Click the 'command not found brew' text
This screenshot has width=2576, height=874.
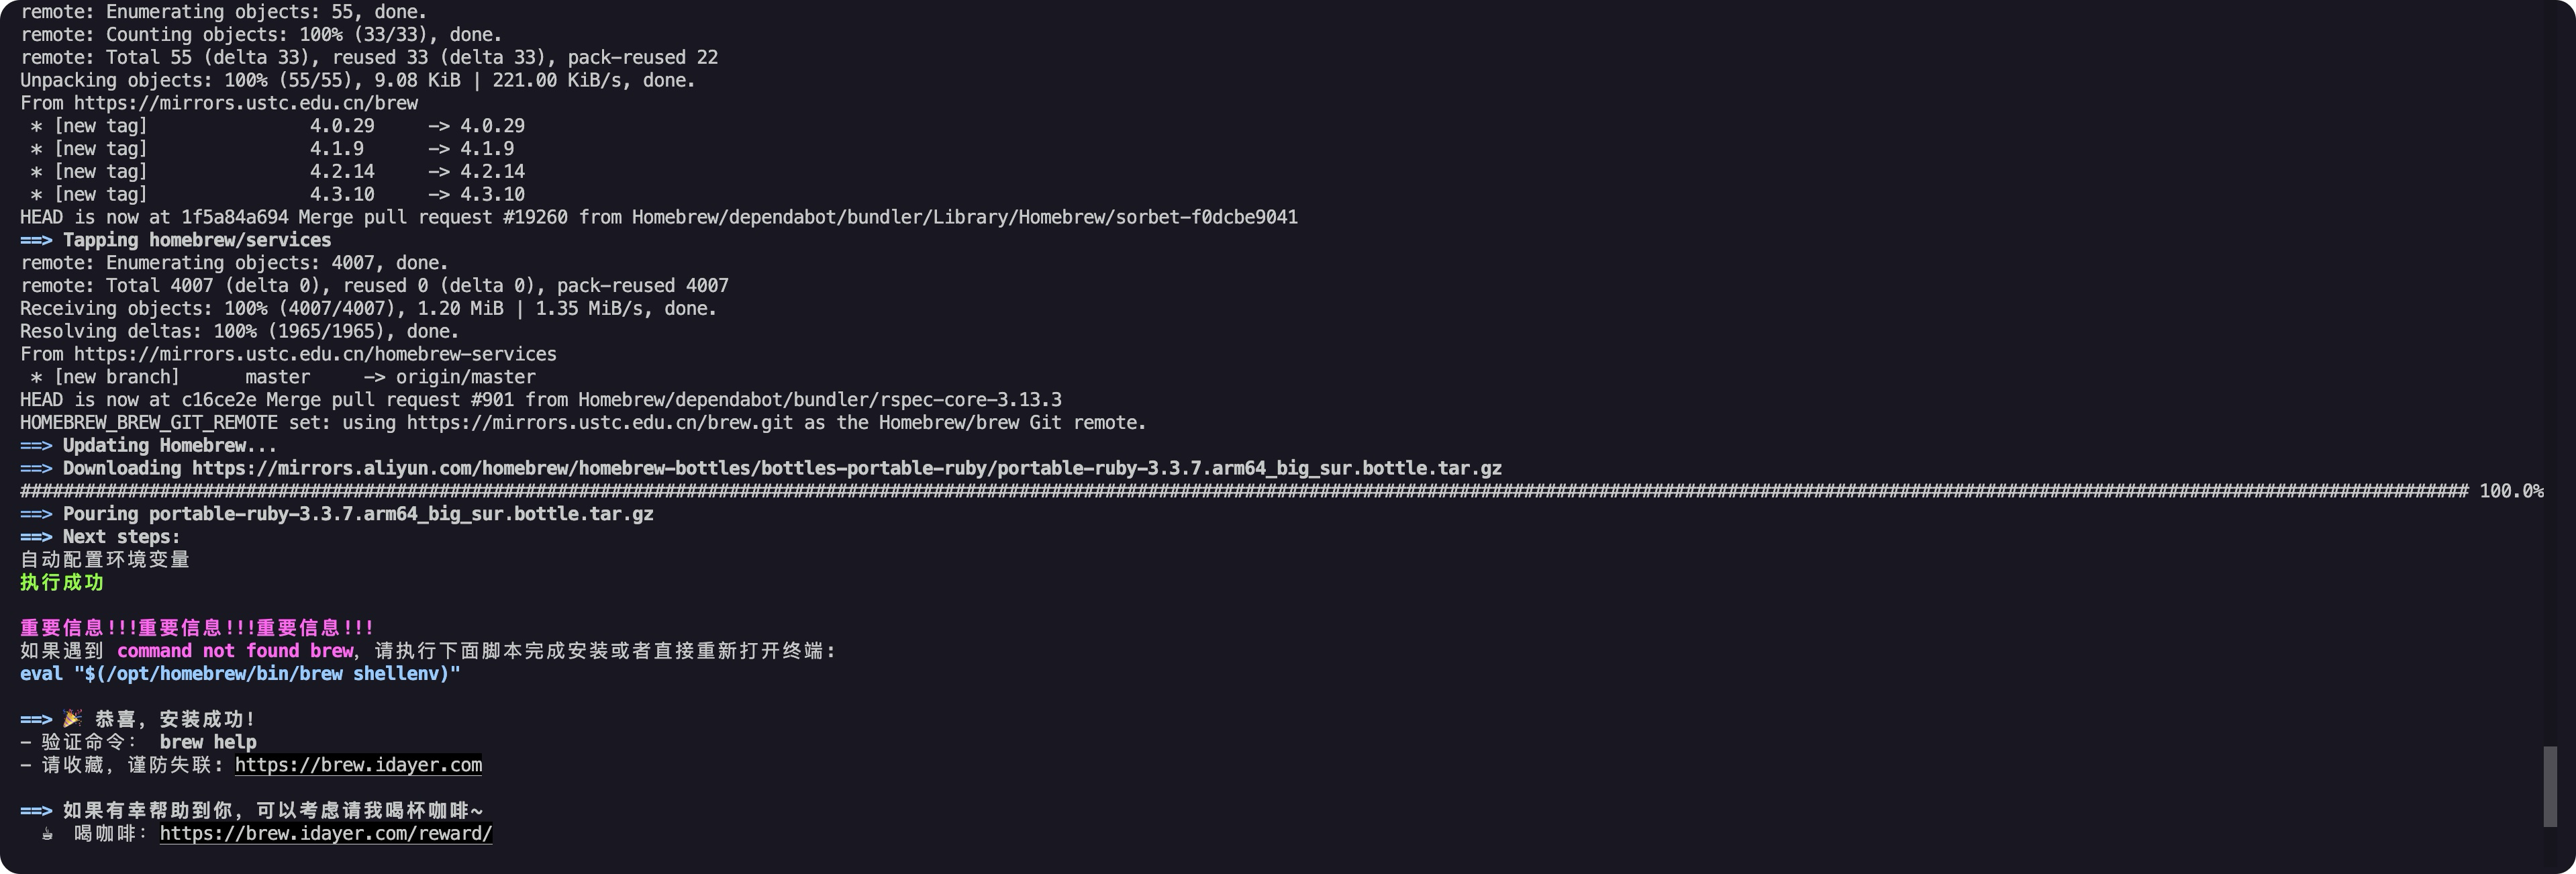pyautogui.click(x=235, y=651)
